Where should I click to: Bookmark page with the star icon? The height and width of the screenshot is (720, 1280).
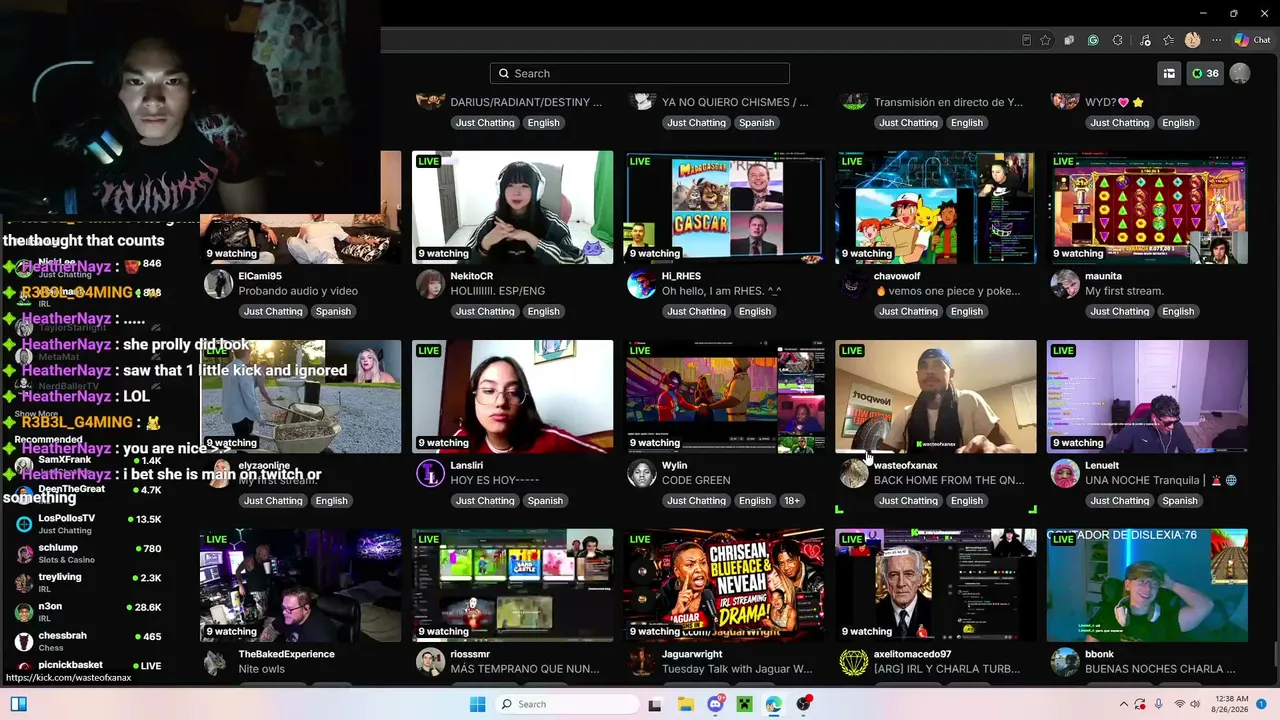pyautogui.click(x=1045, y=40)
